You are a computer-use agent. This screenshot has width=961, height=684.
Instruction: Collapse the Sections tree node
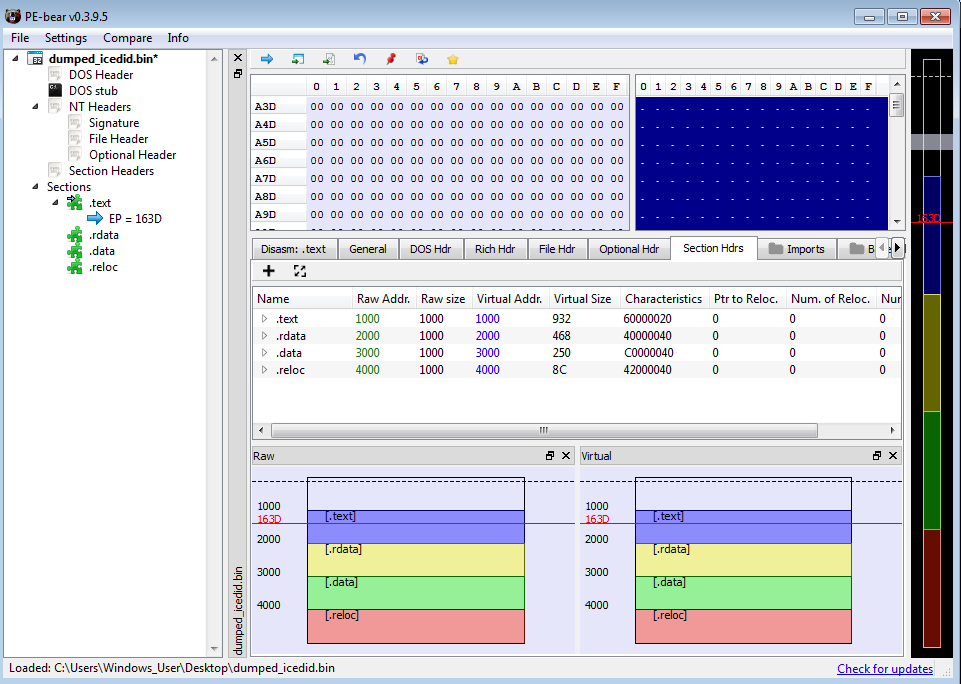pos(36,187)
